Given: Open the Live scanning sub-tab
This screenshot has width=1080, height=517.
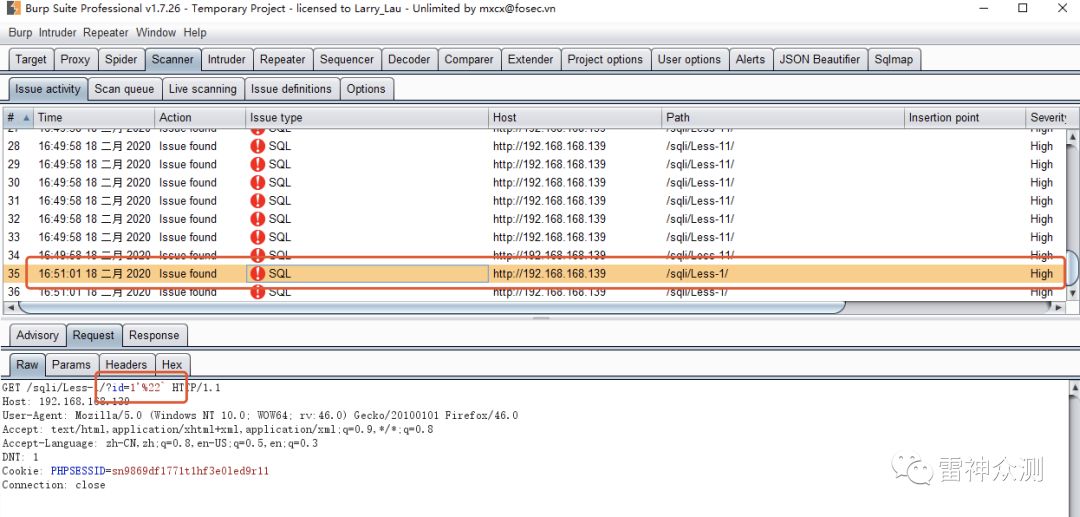Looking at the screenshot, I should tap(202, 89).
